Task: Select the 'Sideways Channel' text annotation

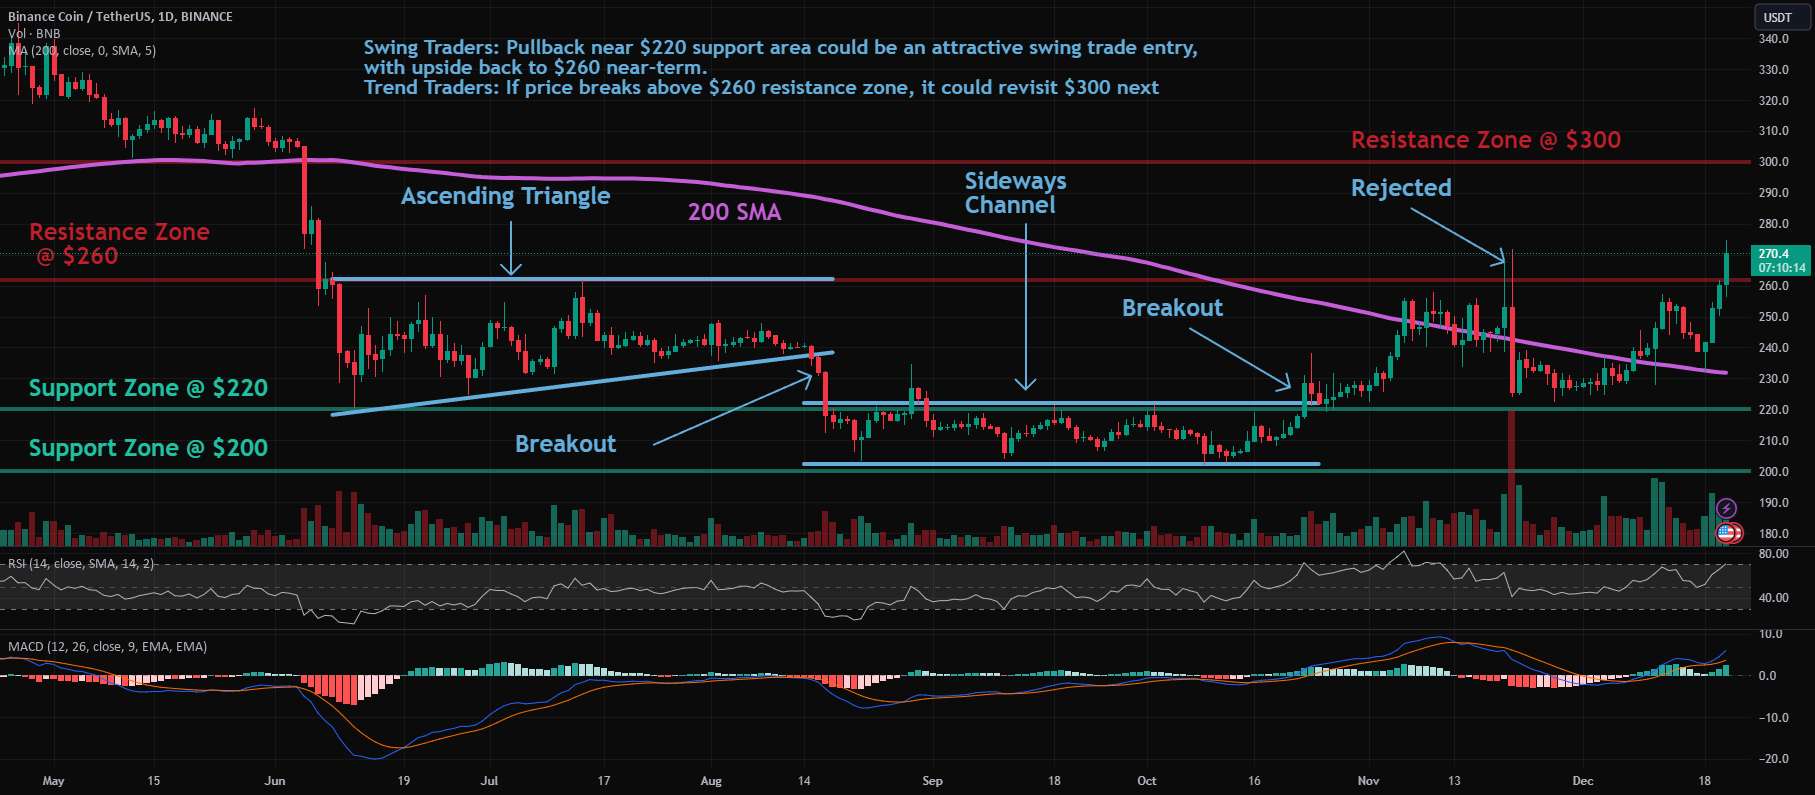Action: tap(1015, 193)
